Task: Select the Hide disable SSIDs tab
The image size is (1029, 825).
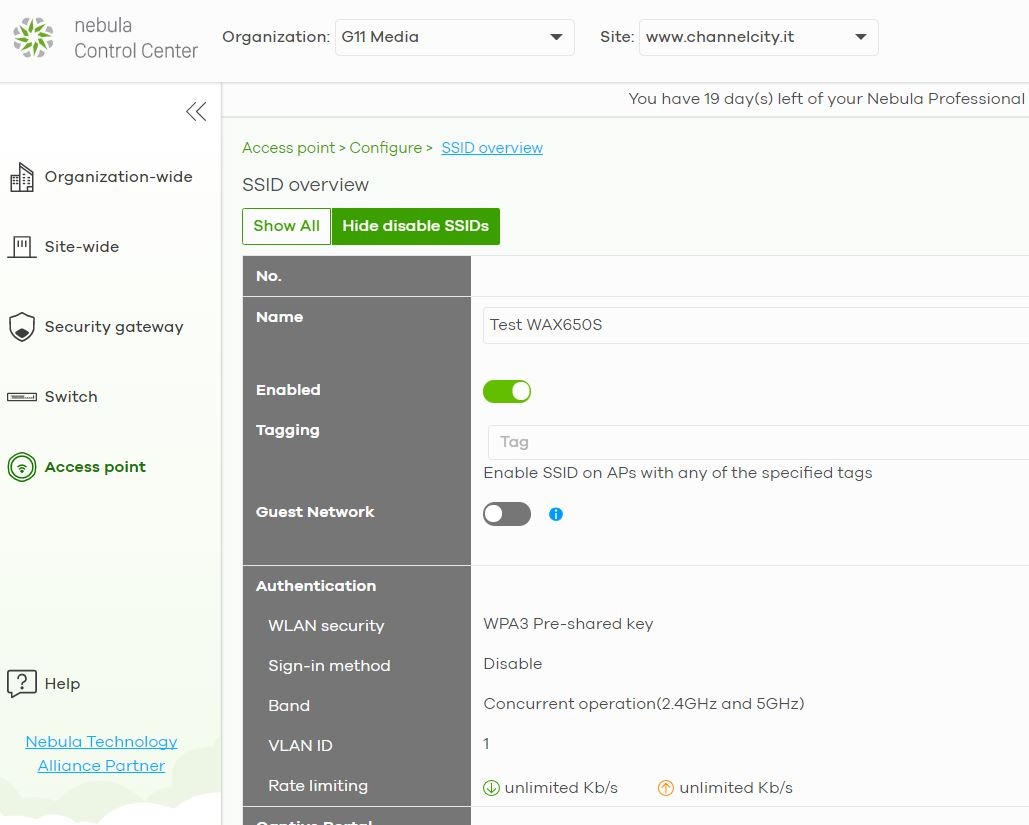Action: tap(415, 226)
